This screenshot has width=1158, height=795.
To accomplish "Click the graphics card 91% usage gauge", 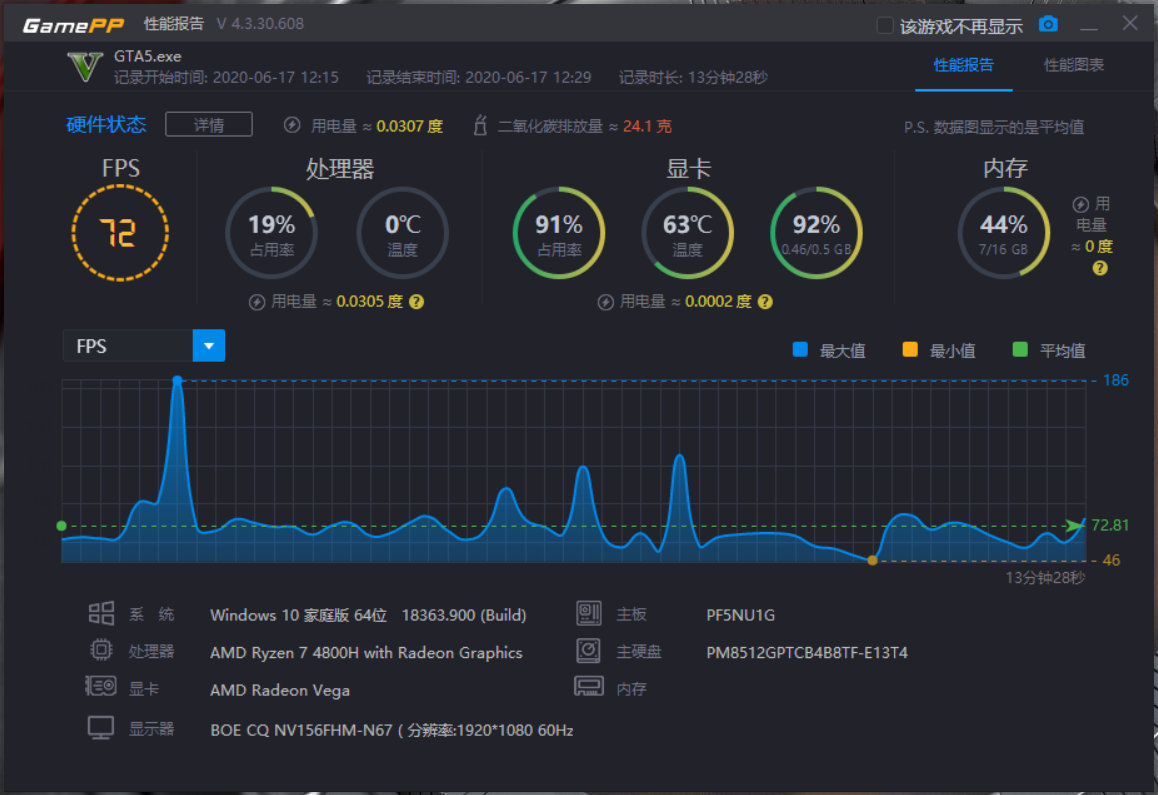I will [x=559, y=233].
